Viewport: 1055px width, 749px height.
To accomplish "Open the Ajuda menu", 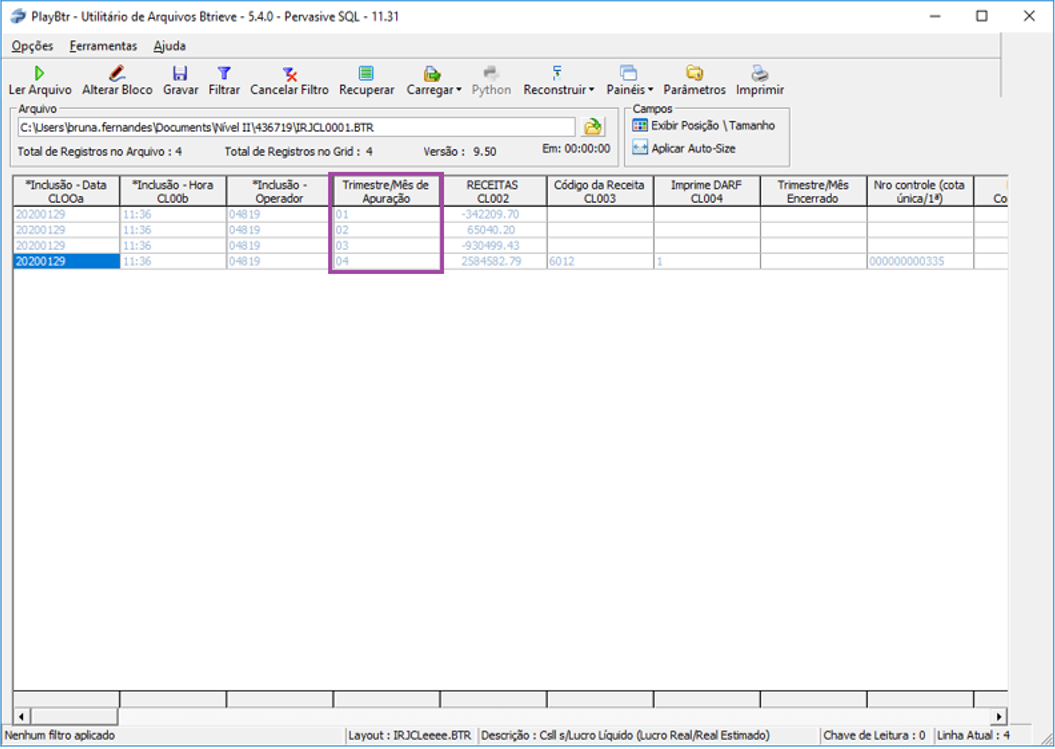I will tap(169, 46).
